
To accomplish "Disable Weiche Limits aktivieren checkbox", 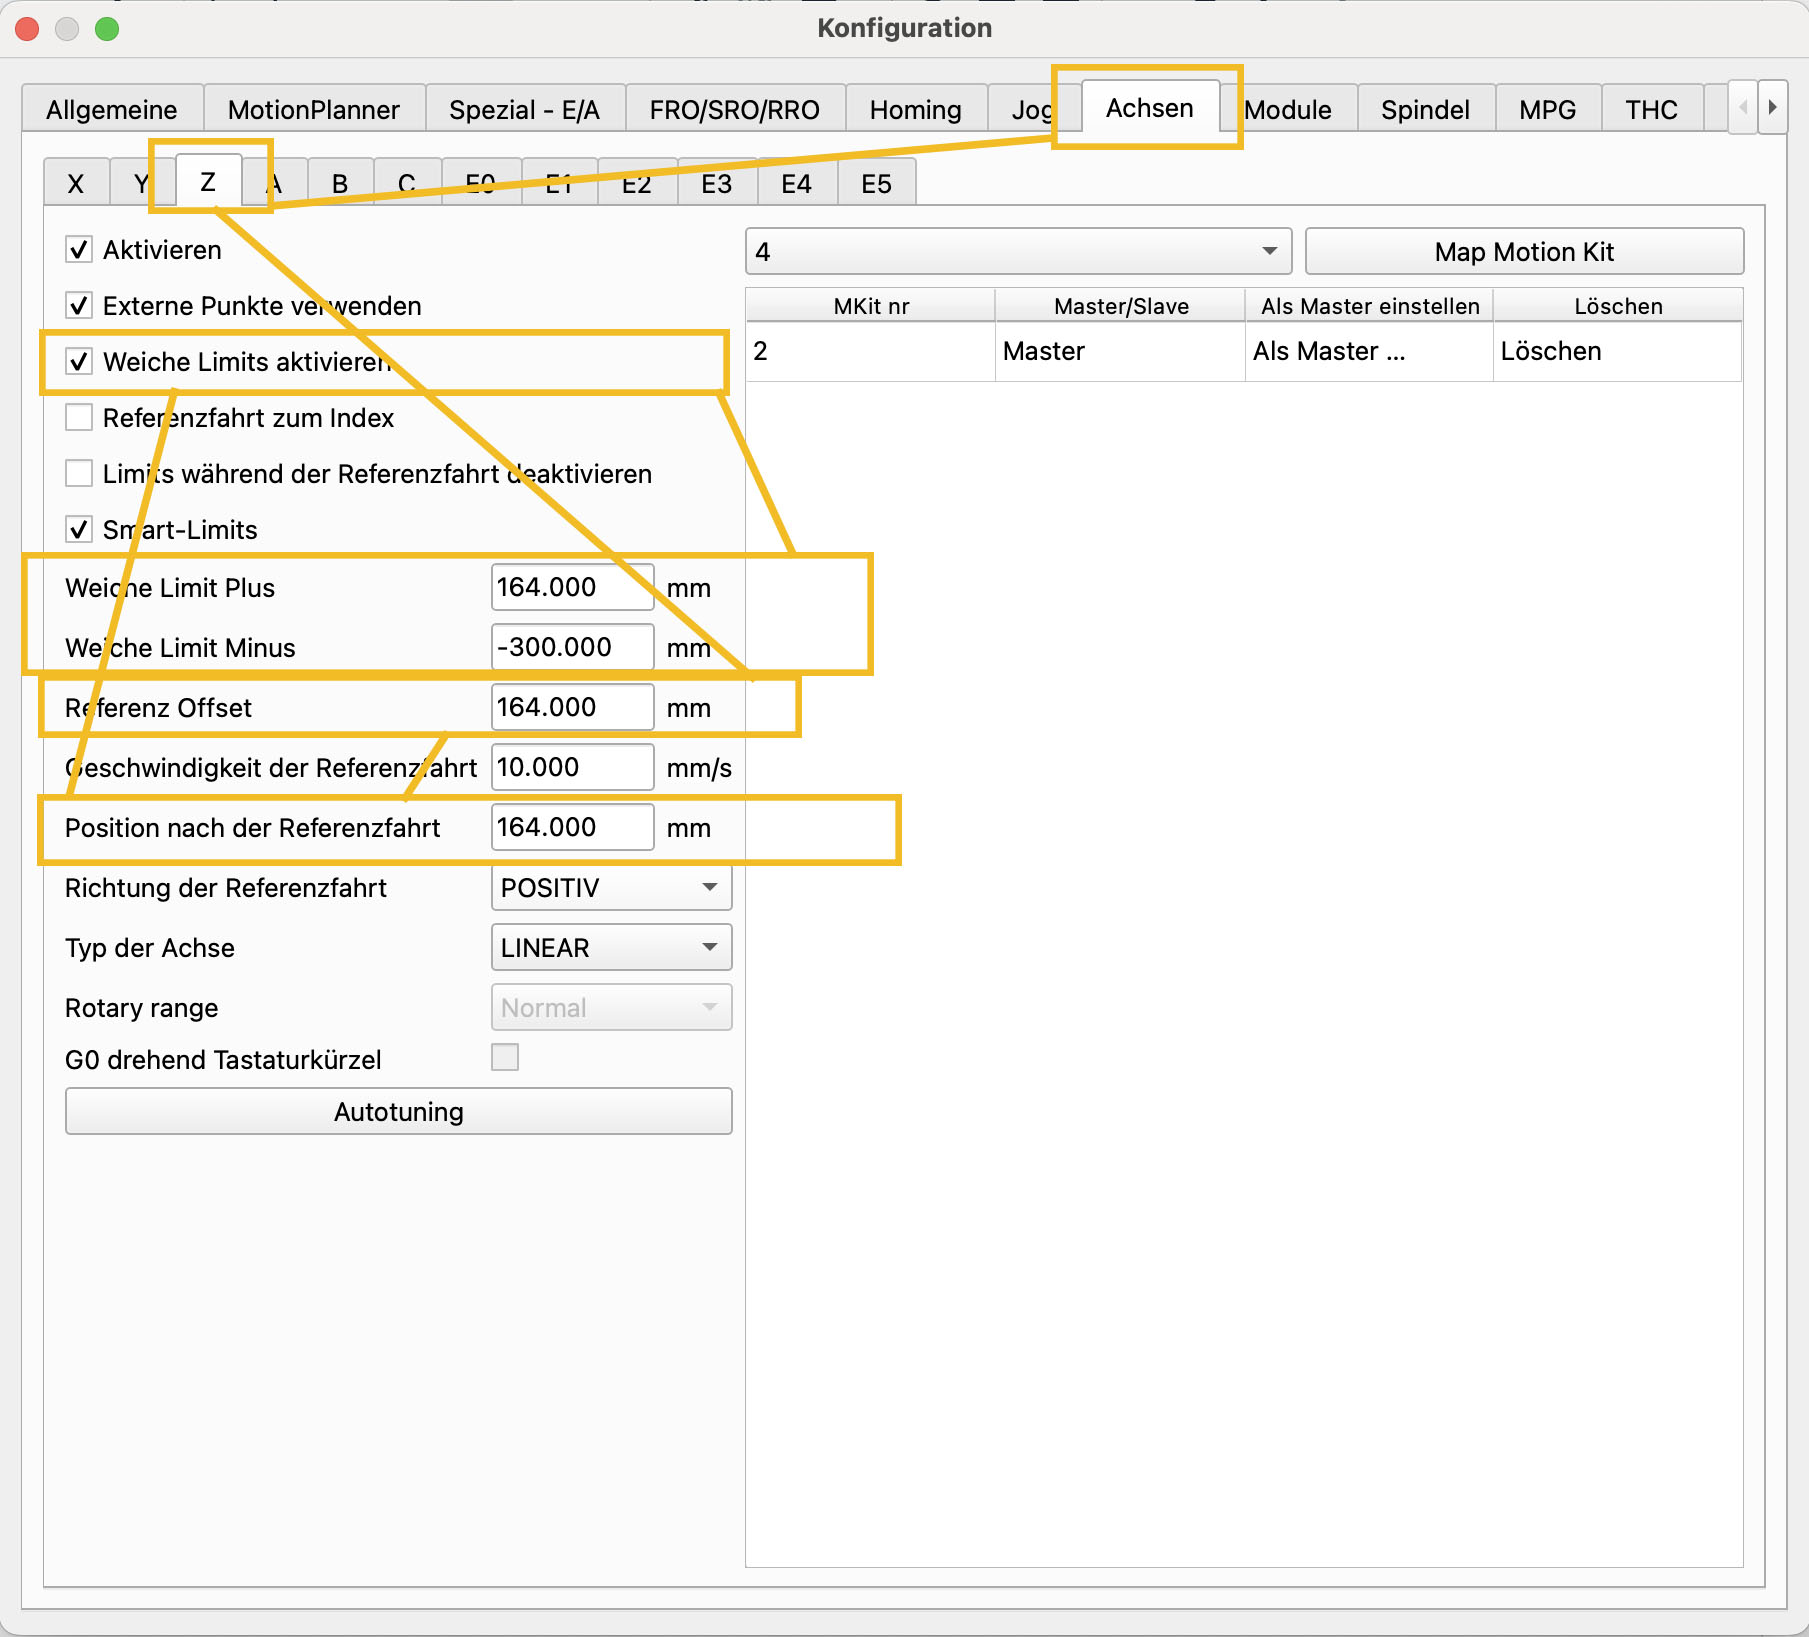I will [79, 362].
